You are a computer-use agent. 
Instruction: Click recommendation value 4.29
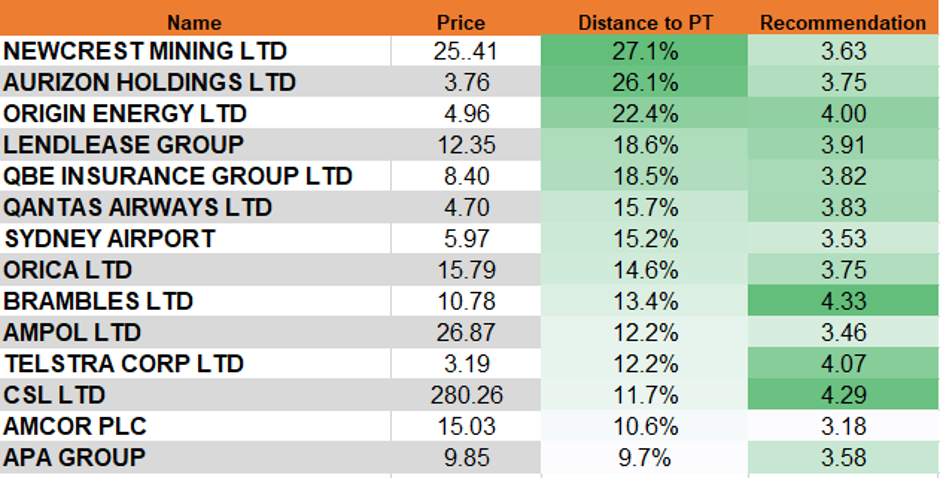(x=843, y=394)
